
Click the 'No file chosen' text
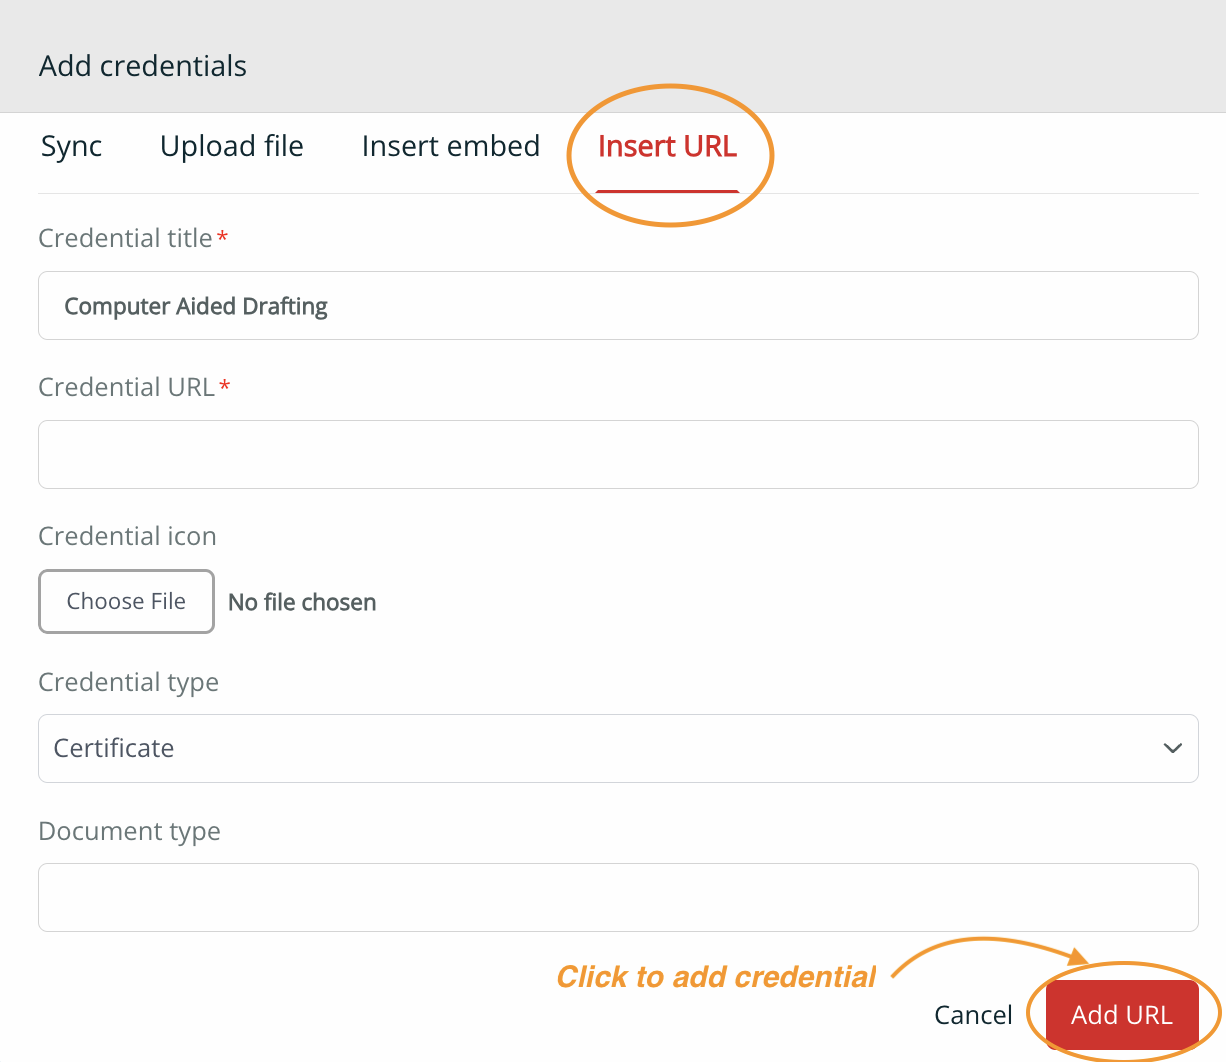click(302, 602)
